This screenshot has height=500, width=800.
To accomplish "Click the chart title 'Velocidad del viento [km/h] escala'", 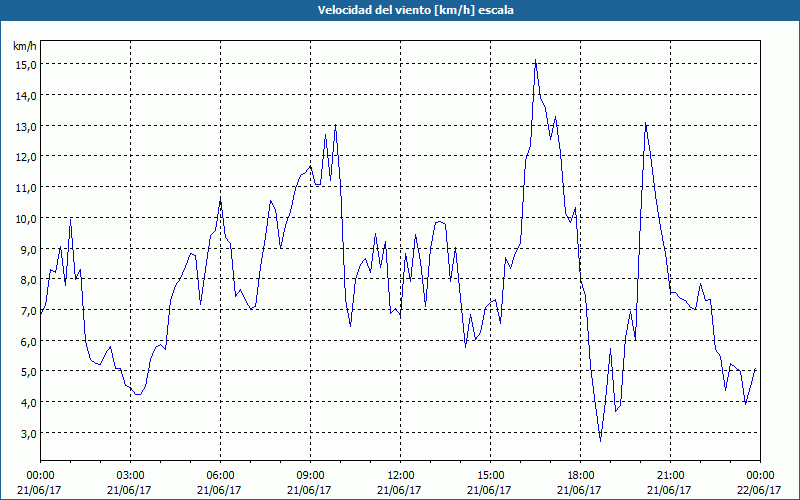I will tap(415, 10).
